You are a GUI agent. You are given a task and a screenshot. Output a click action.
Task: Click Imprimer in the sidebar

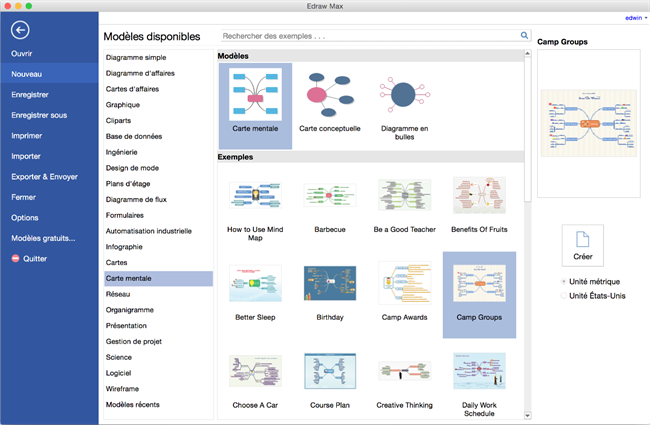[x=27, y=136]
